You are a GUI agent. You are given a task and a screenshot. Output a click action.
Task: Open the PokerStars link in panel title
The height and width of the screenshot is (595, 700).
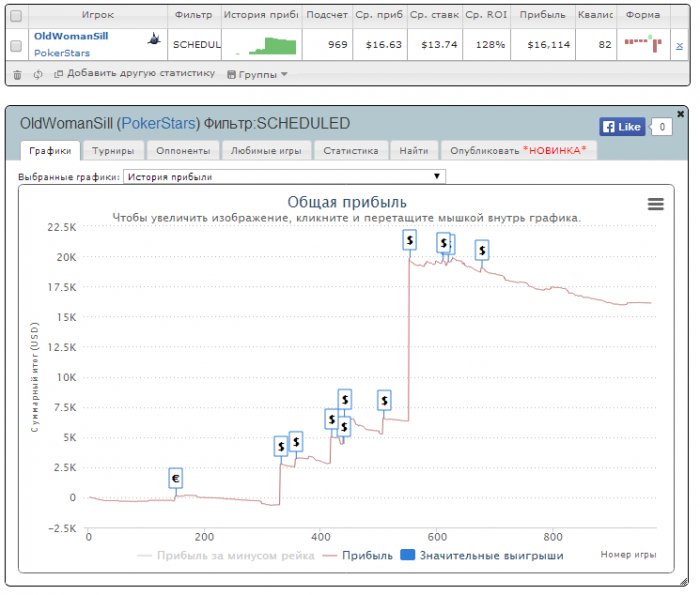coord(158,124)
